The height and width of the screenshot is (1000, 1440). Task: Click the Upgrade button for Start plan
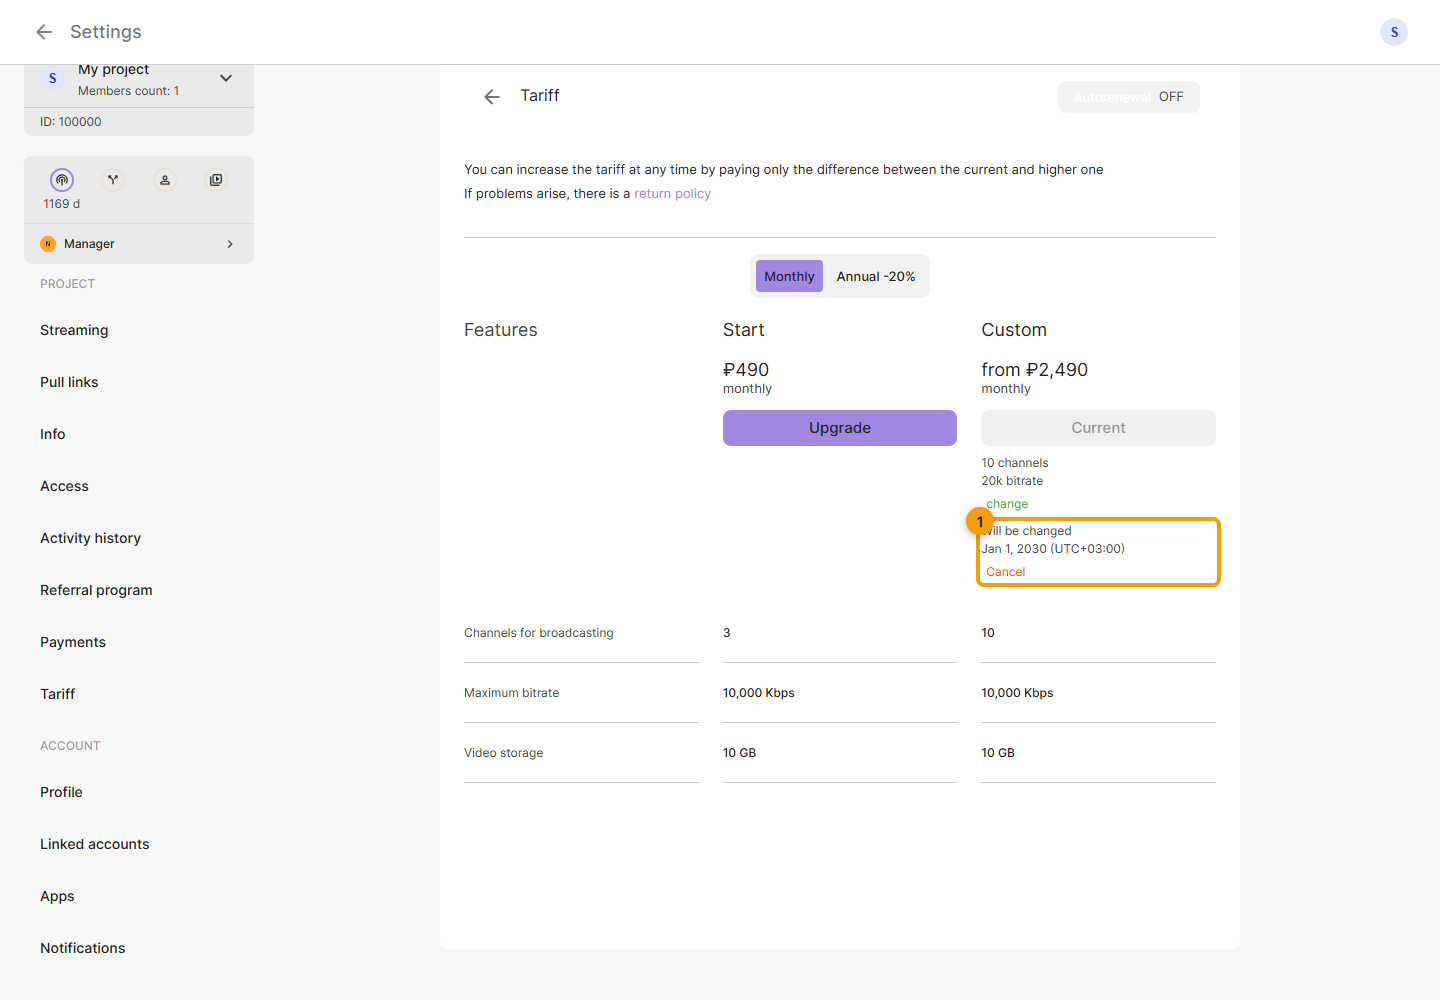click(840, 428)
